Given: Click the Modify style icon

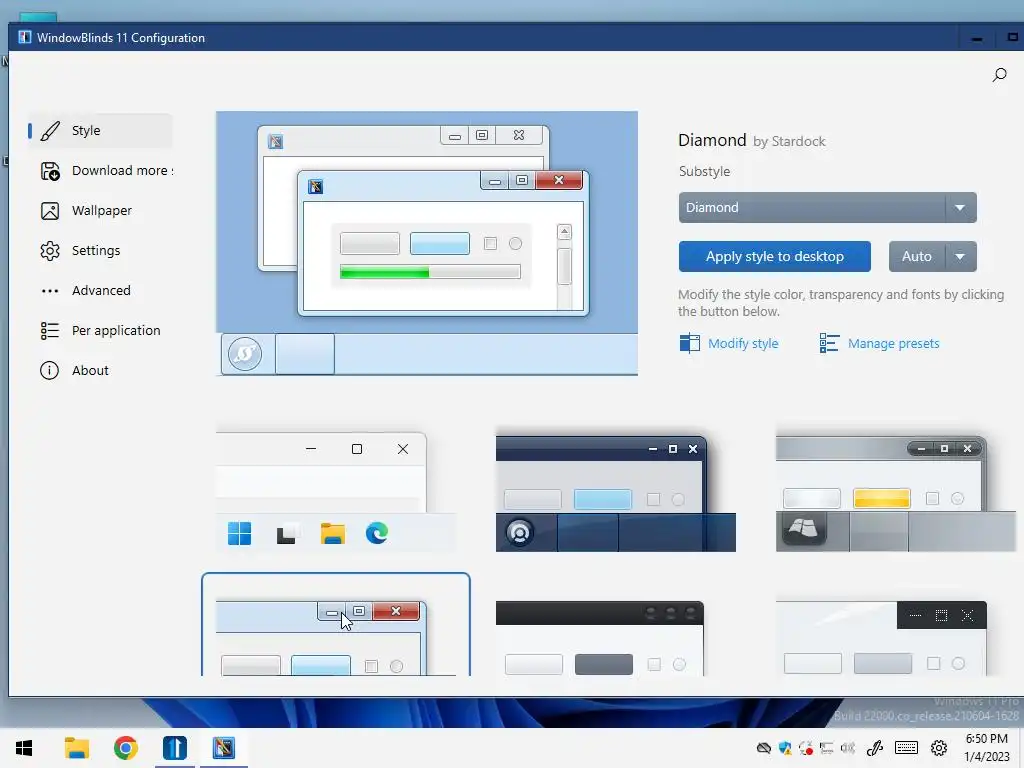Looking at the screenshot, I should [x=690, y=343].
